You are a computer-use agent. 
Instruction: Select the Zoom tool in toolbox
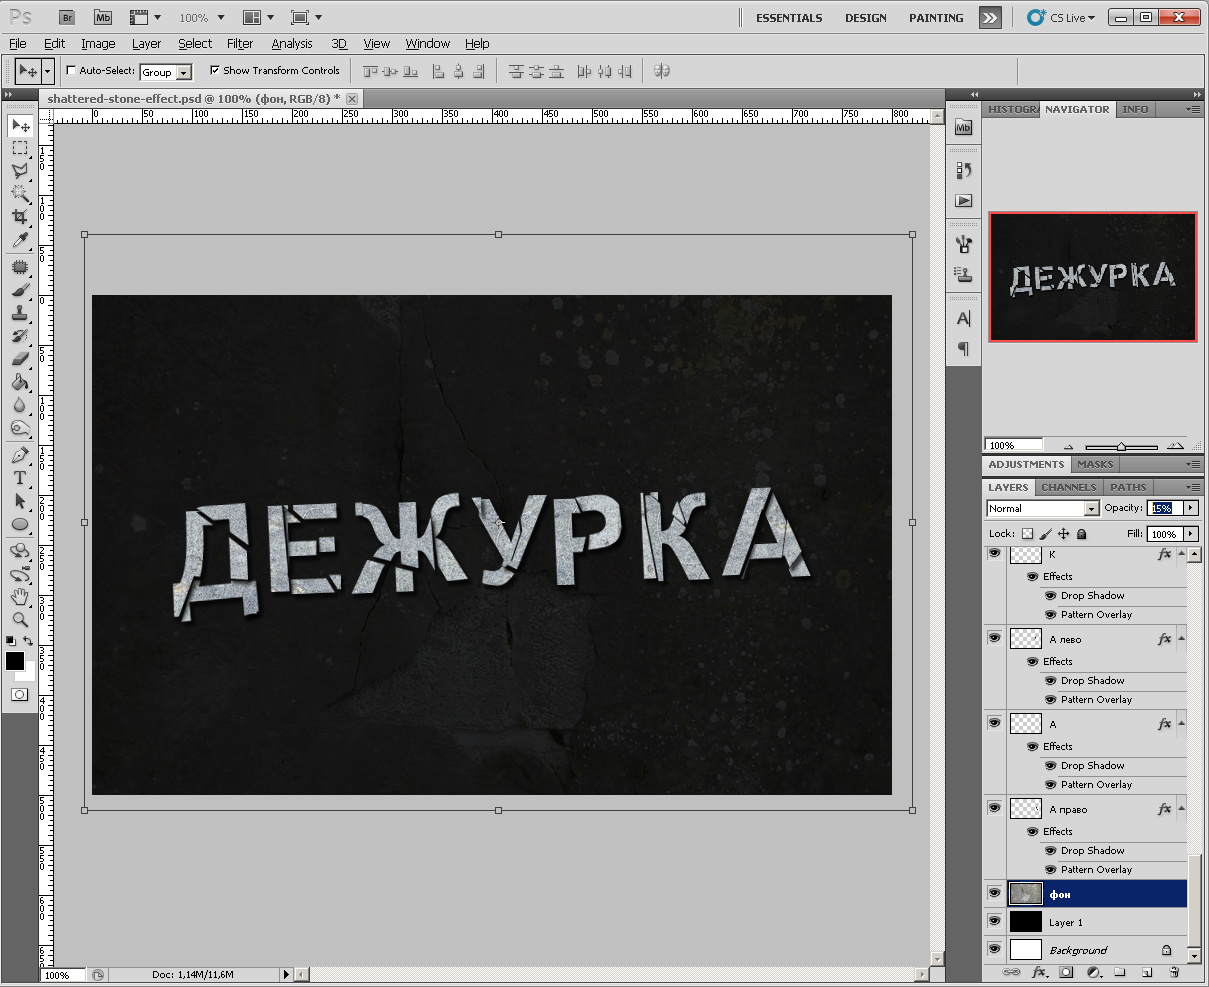pyautogui.click(x=19, y=619)
